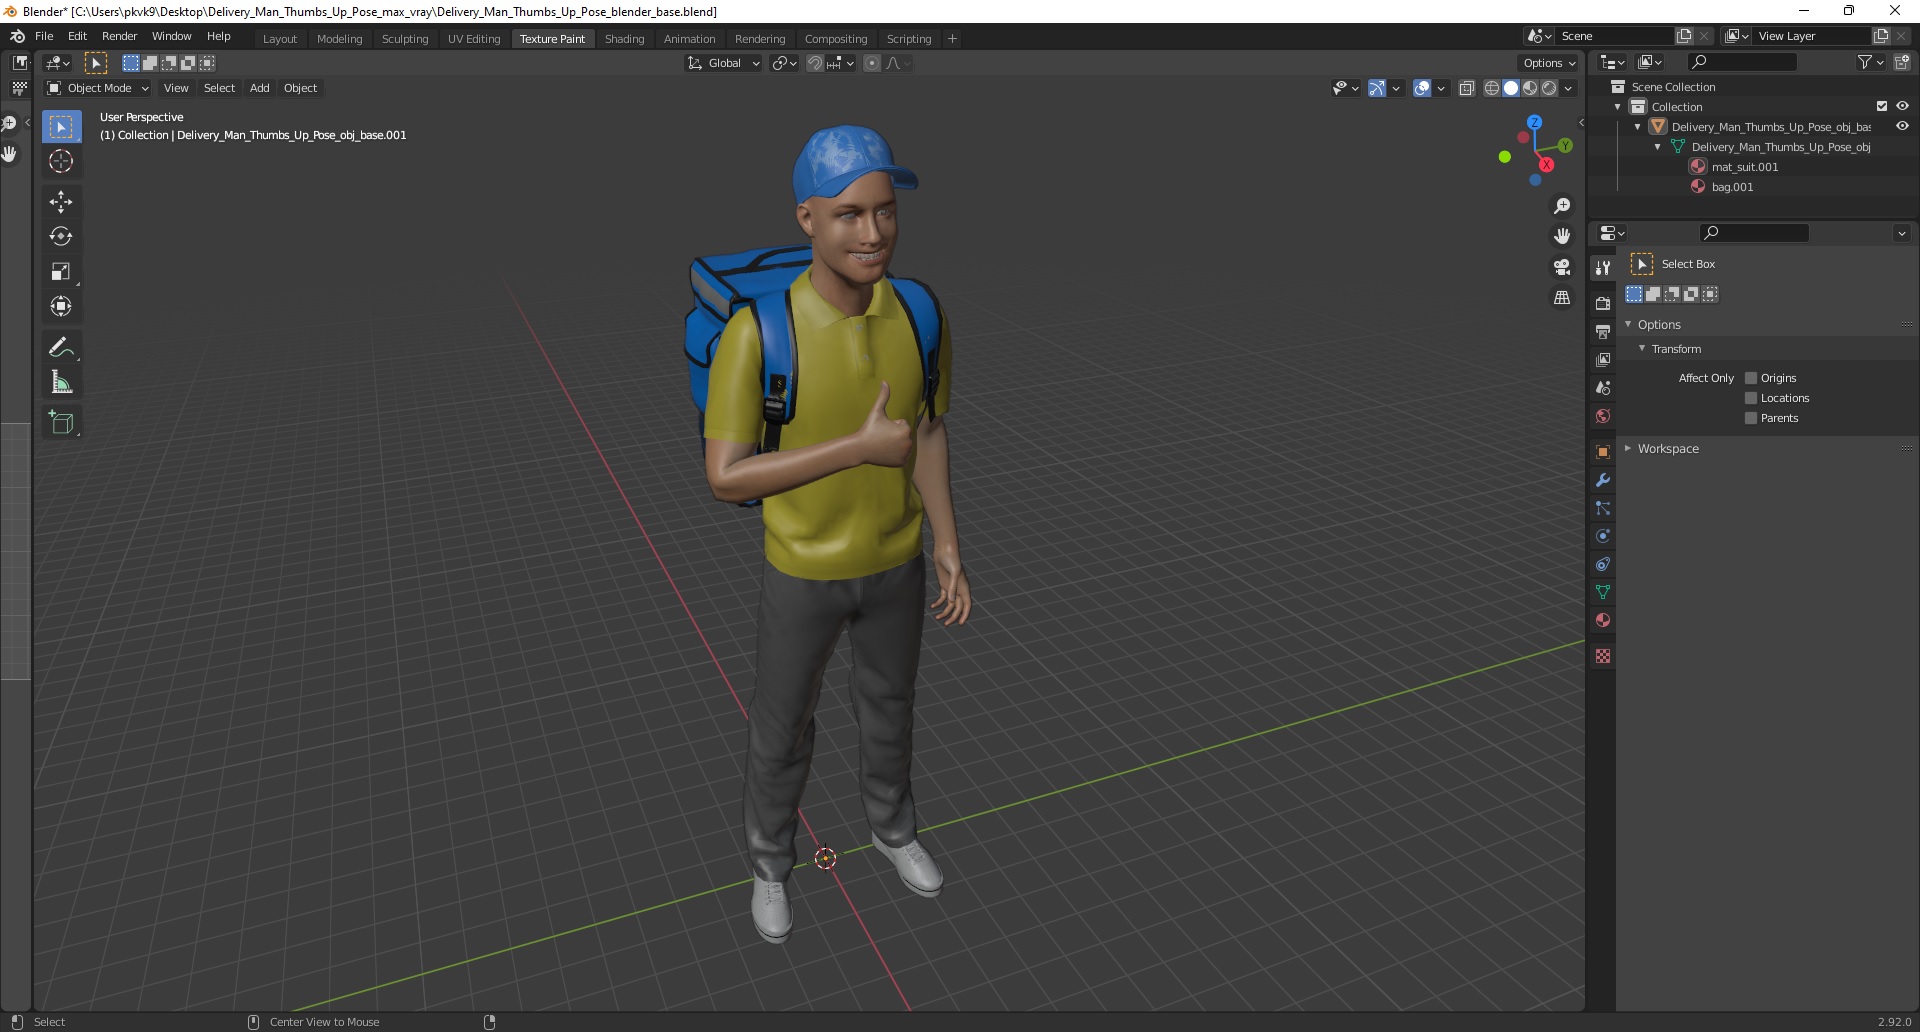
Task: Click the red X axis on navigation gizmo
Action: (1546, 164)
